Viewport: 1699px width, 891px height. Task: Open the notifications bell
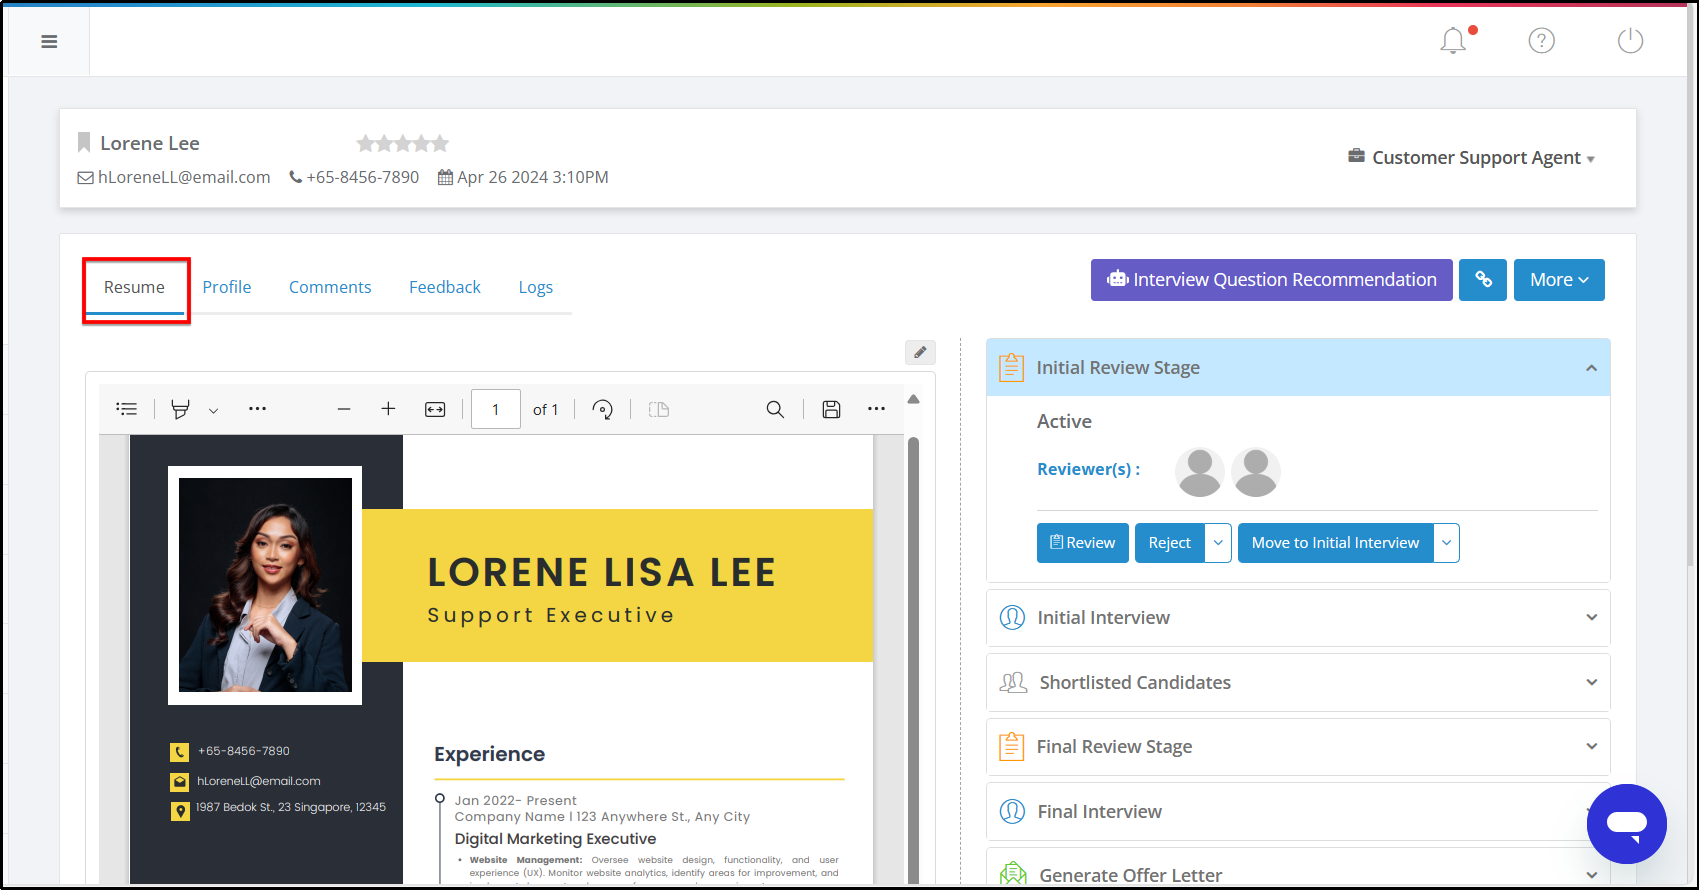1454,41
